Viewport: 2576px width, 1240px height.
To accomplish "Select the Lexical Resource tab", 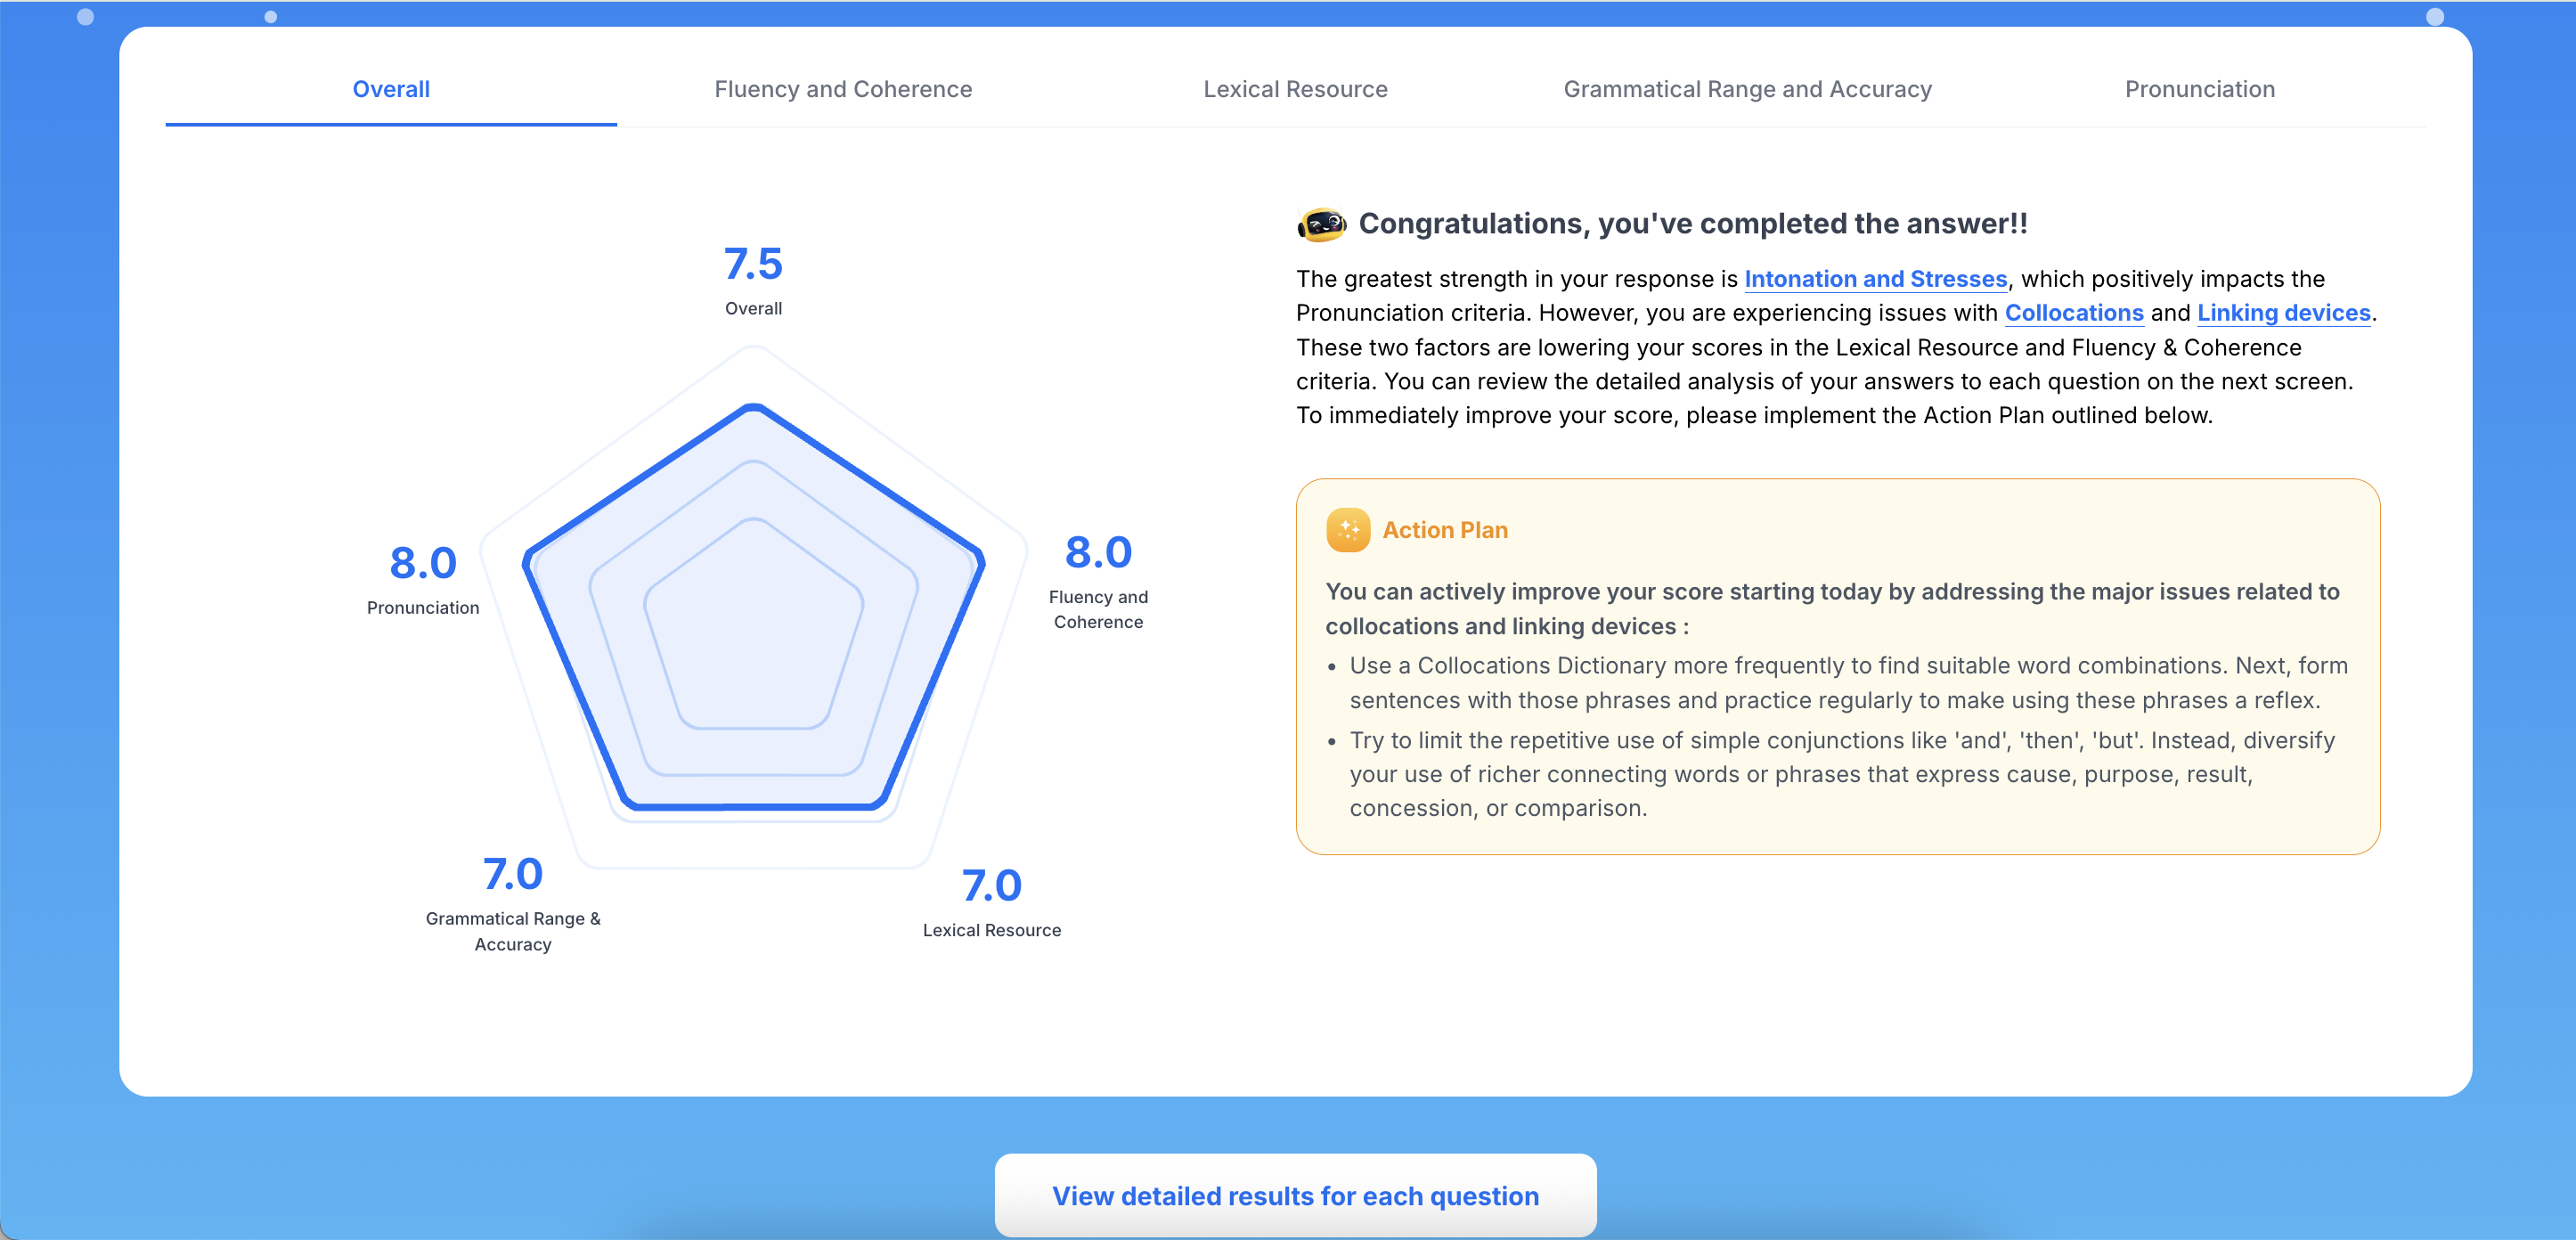I will 1295,89.
